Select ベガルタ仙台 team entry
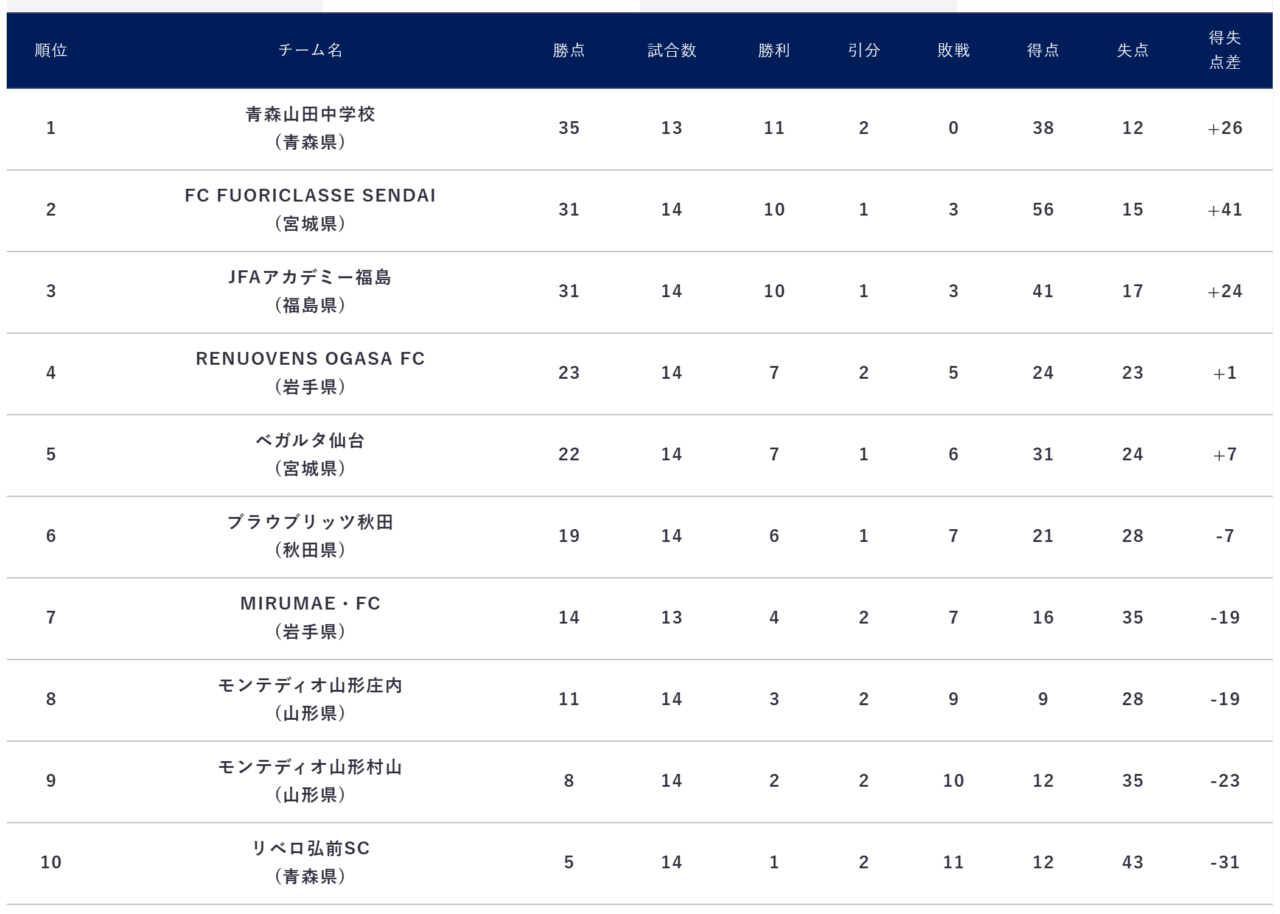The height and width of the screenshot is (914, 1280). click(x=310, y=440)
